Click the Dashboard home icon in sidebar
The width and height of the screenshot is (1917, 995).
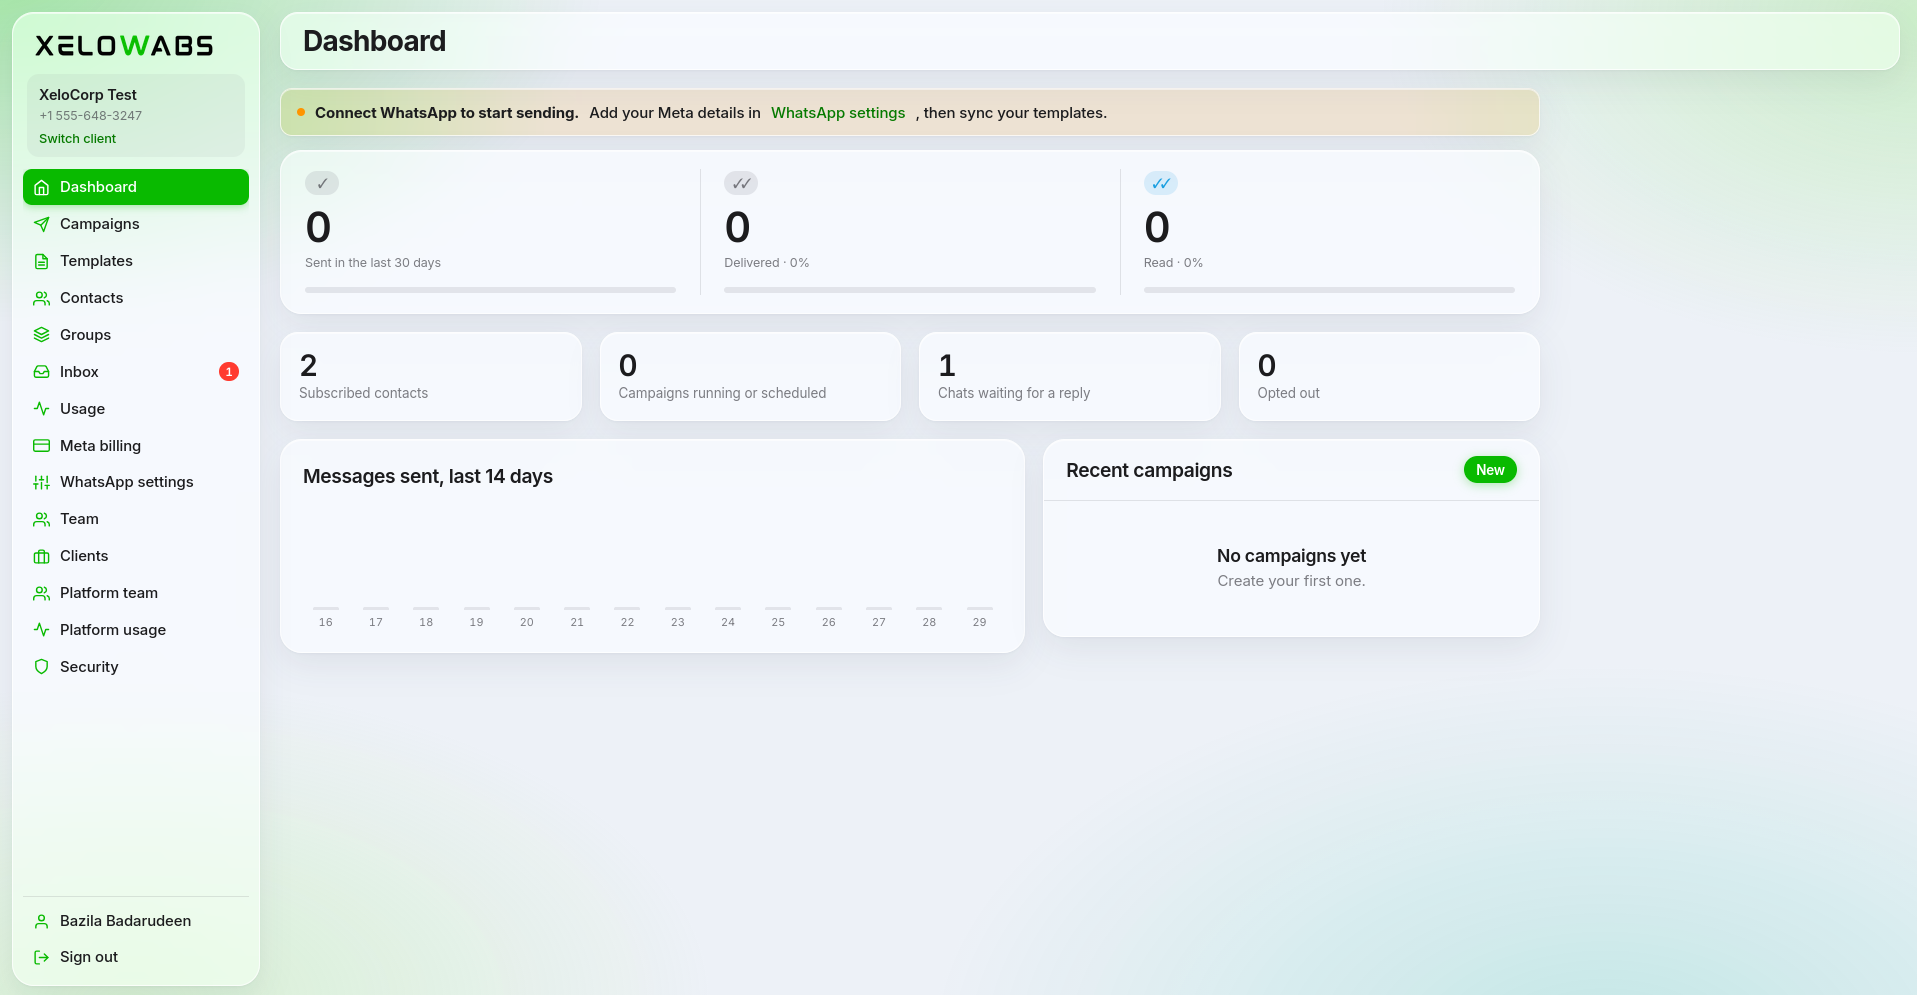click(x=41, y=187)
